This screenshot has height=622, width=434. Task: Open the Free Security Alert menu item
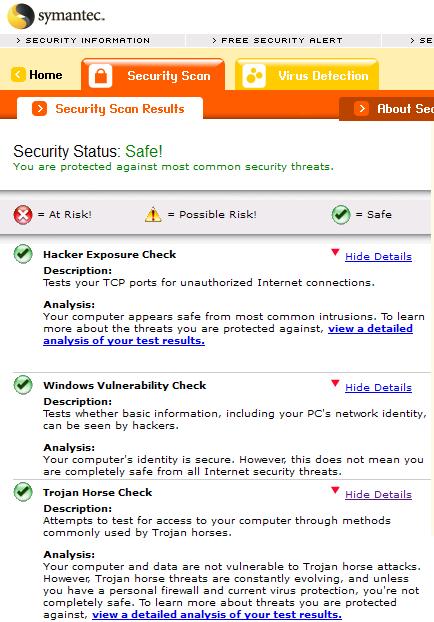pyautogui.click(x=277, y=40)
